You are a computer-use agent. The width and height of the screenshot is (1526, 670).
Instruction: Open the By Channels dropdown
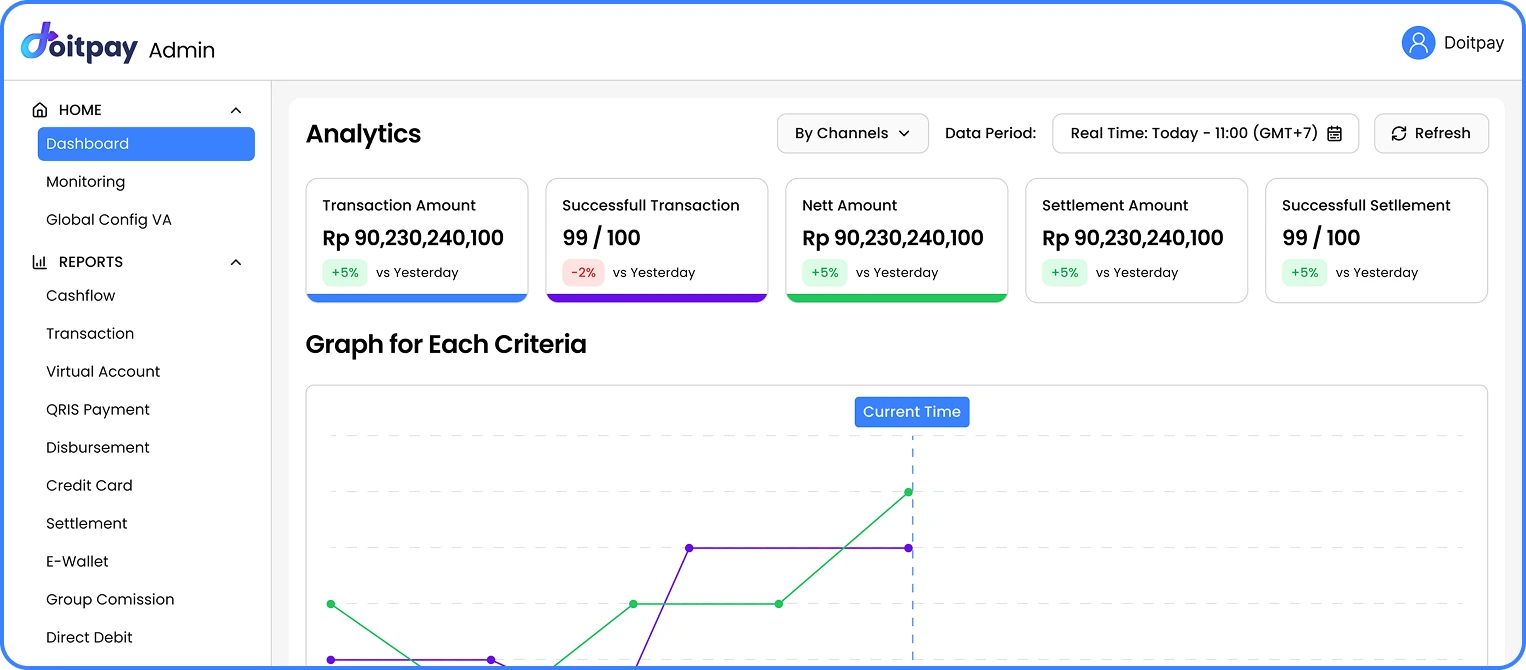[x=852, y=133]
